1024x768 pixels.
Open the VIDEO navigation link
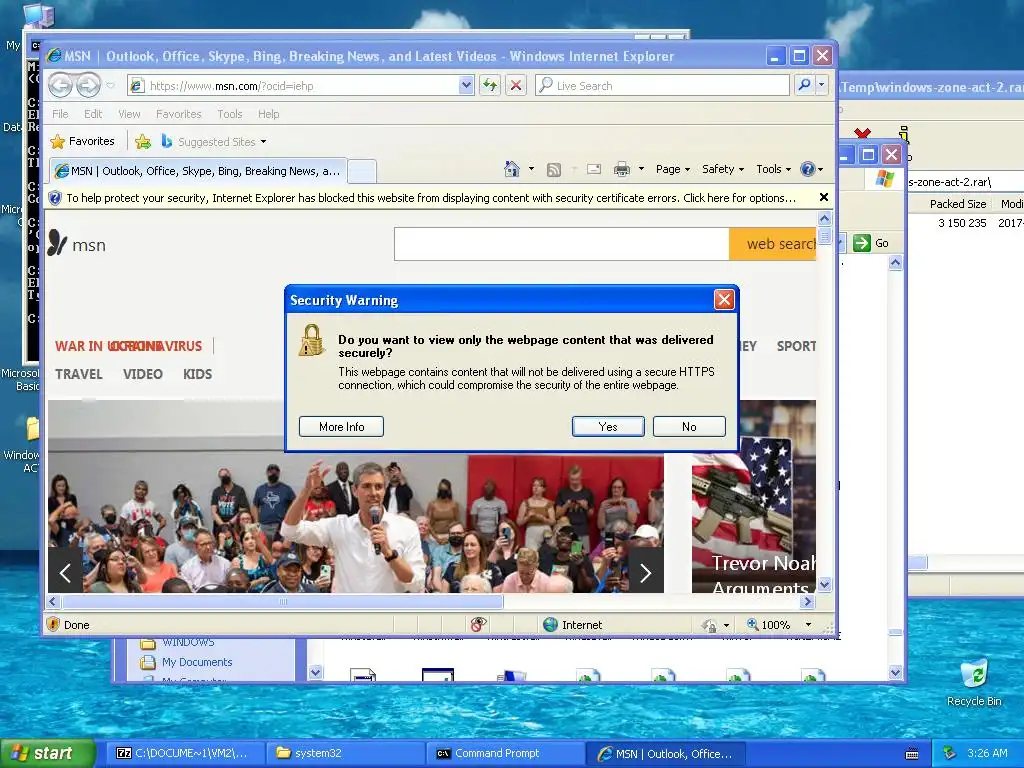[x=142, y=374]
